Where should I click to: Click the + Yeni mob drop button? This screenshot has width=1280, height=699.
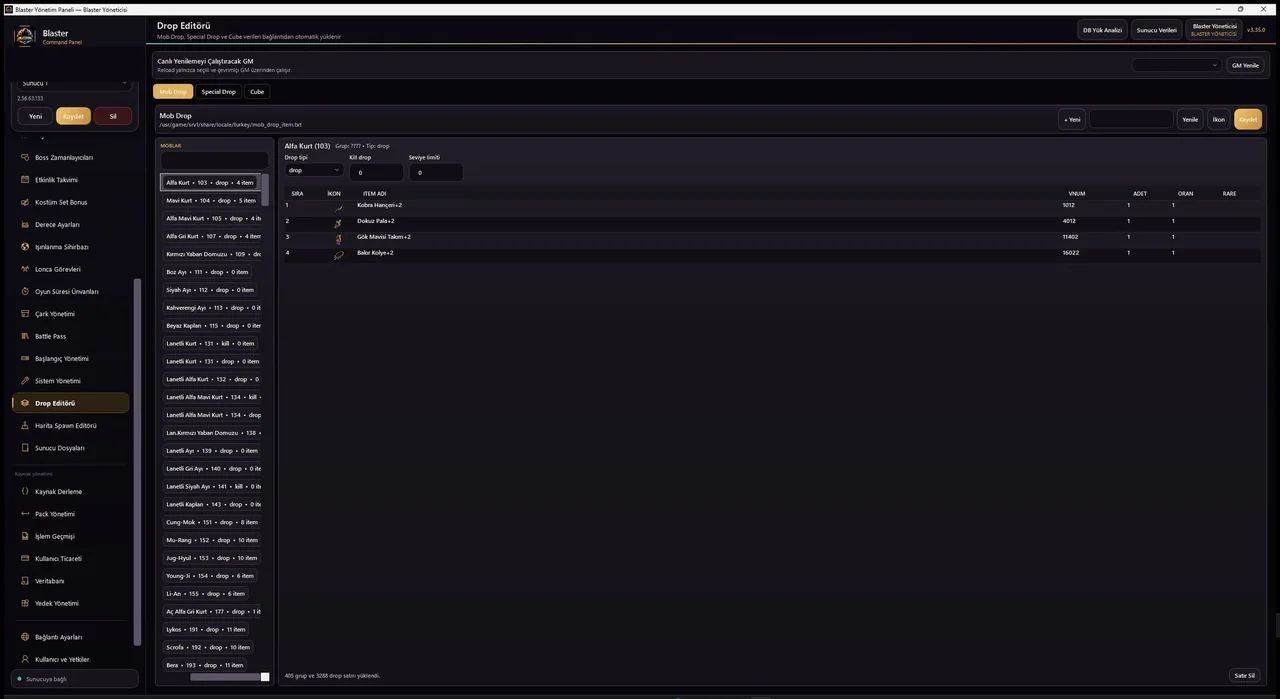click(1072, 119)
